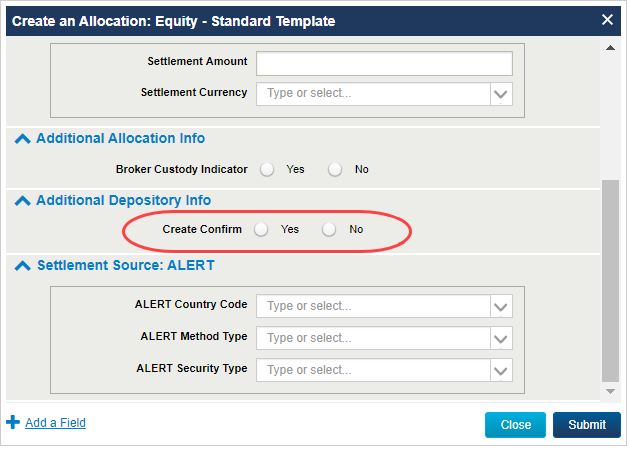630x449 pixels.
Task: Collapse the Additional Depository Info section
Action: (x=23, y=201)
